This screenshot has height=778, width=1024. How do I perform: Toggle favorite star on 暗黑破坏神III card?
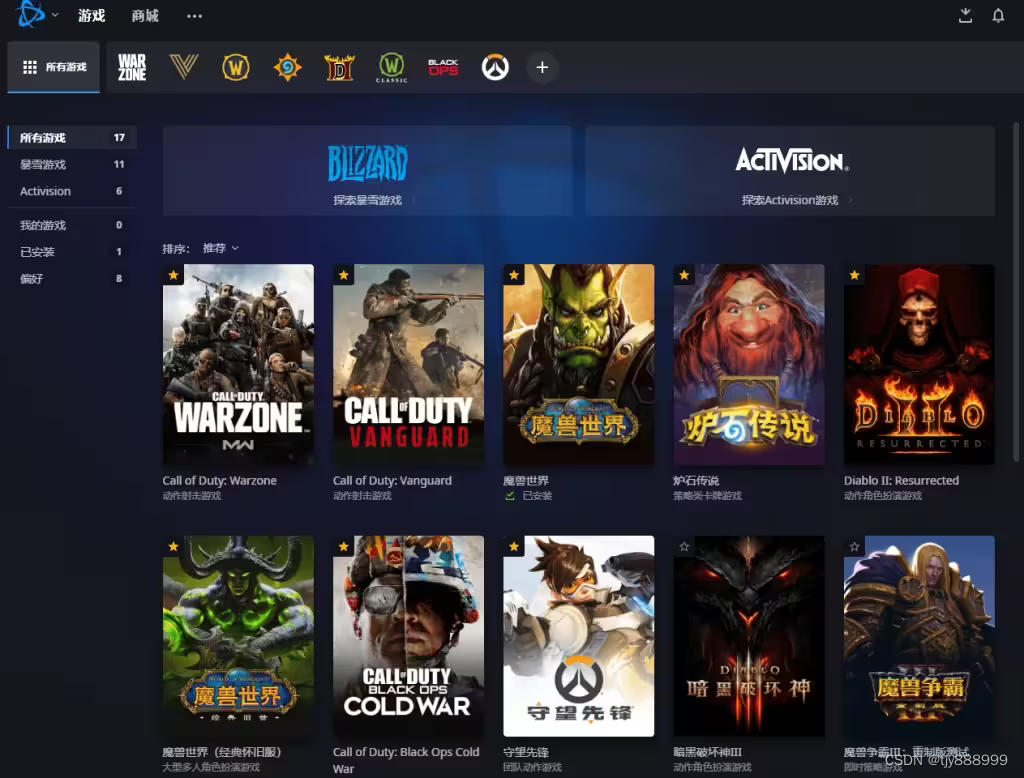[x=684, y=547]
